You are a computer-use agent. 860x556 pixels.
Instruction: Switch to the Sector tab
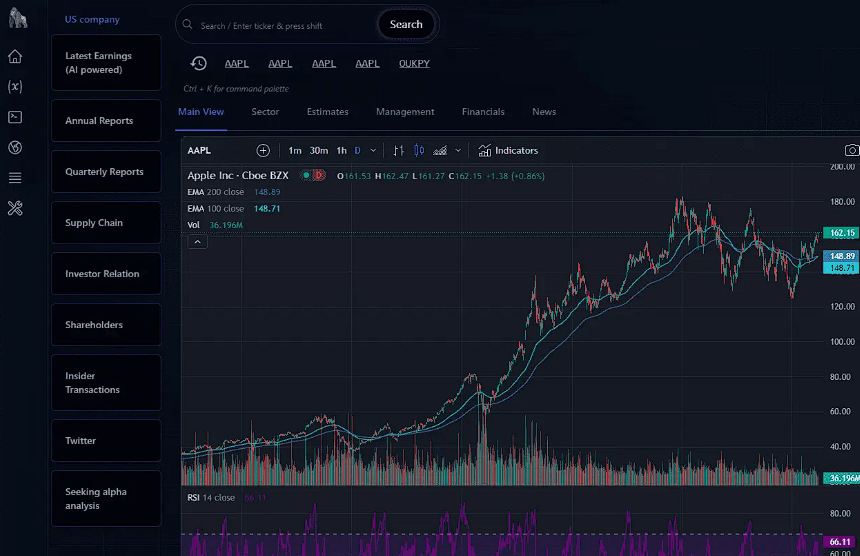[x=265, y=112]
